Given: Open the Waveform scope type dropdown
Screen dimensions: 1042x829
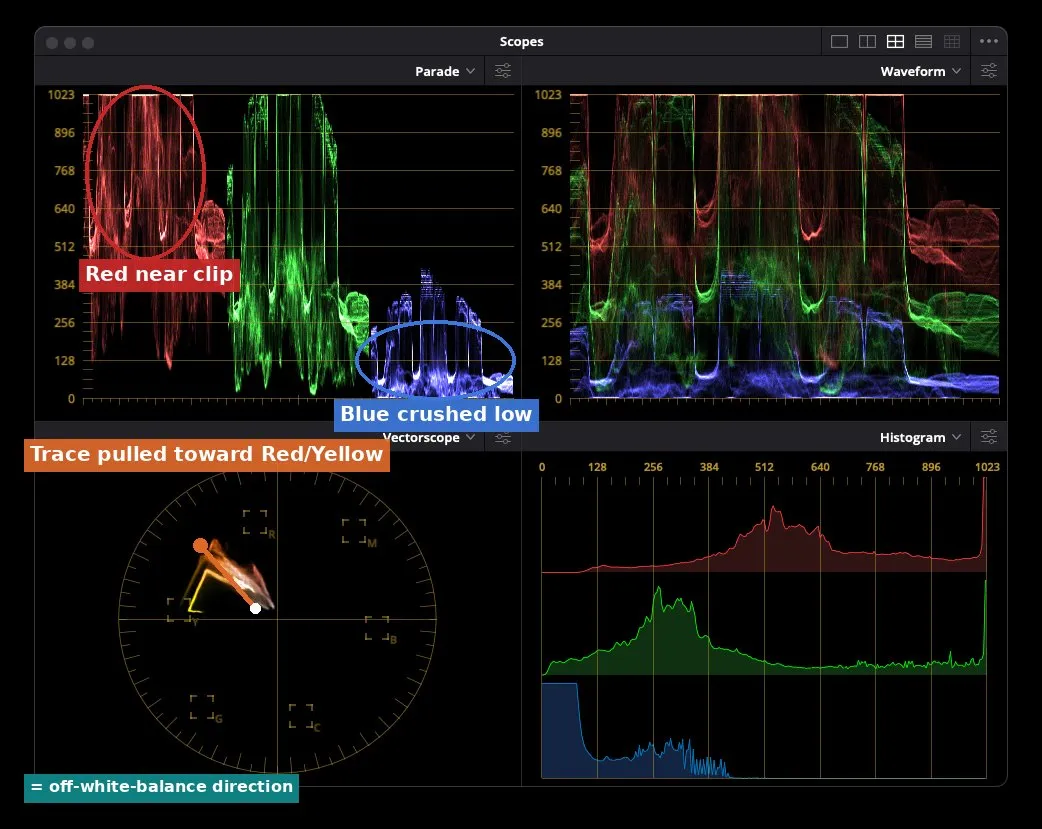Looking at the screenshot, I should click(x=920, y=71).
